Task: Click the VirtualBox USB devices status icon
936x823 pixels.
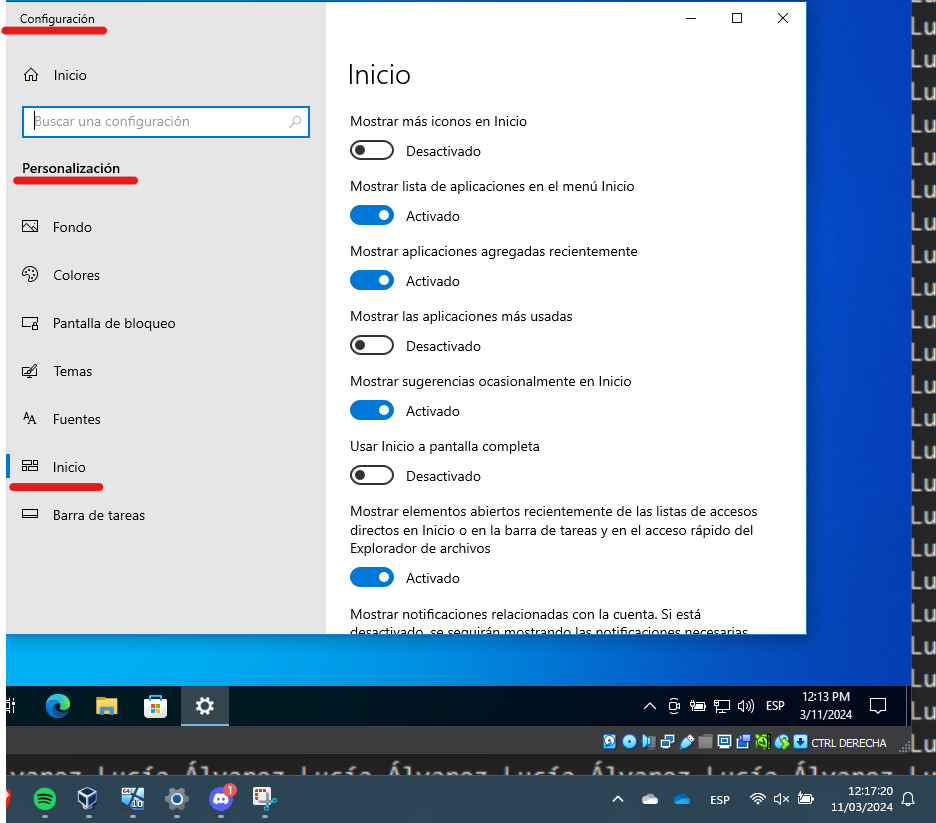Action: tap(689, 741)
